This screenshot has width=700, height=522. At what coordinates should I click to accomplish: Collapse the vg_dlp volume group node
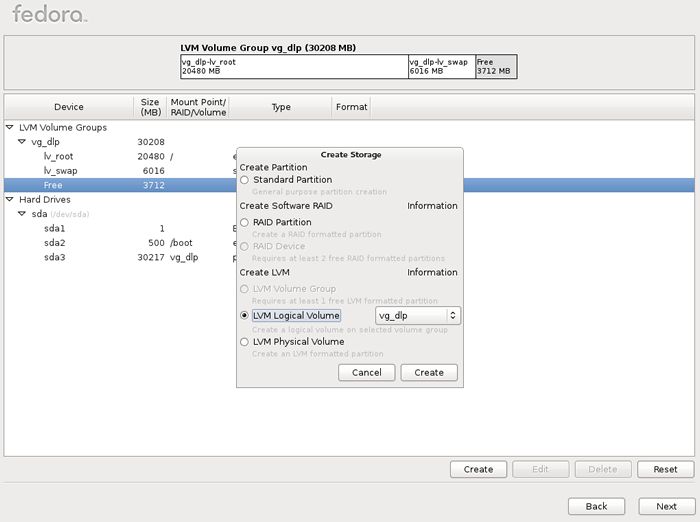(22, 142)
